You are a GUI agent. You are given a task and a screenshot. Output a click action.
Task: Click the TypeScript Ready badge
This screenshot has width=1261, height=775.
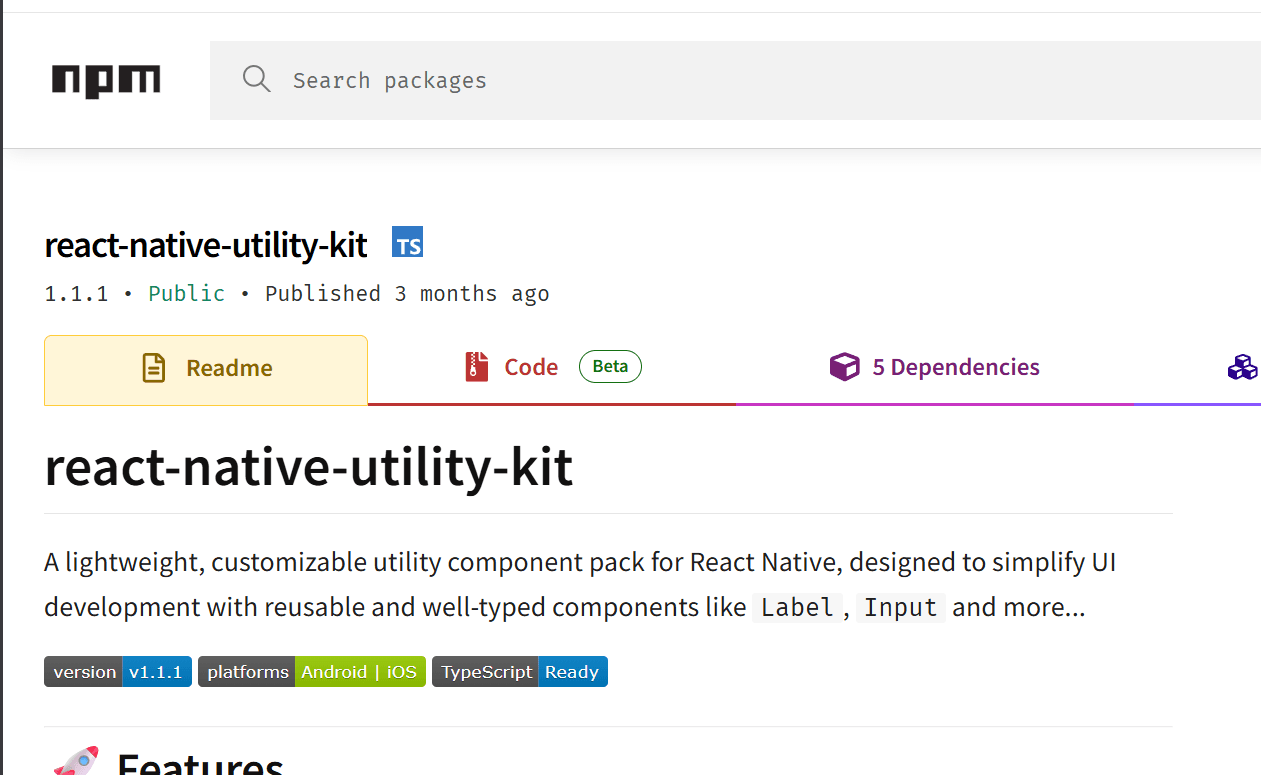click(x=519, y=671)
